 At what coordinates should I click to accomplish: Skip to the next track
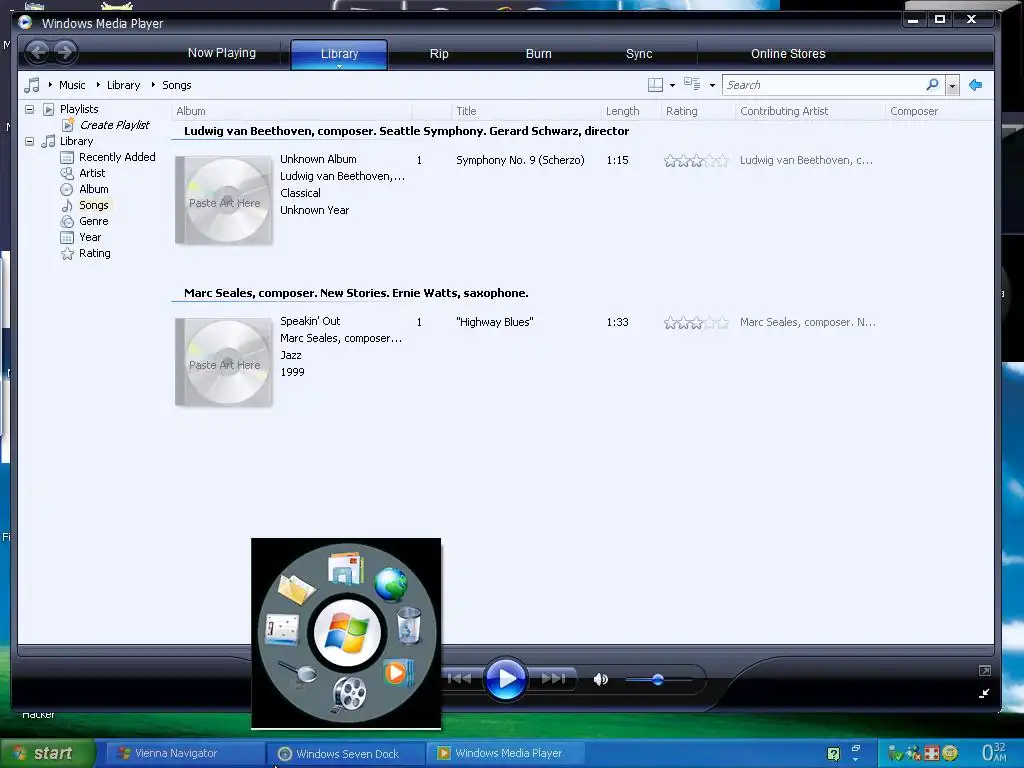554,679
